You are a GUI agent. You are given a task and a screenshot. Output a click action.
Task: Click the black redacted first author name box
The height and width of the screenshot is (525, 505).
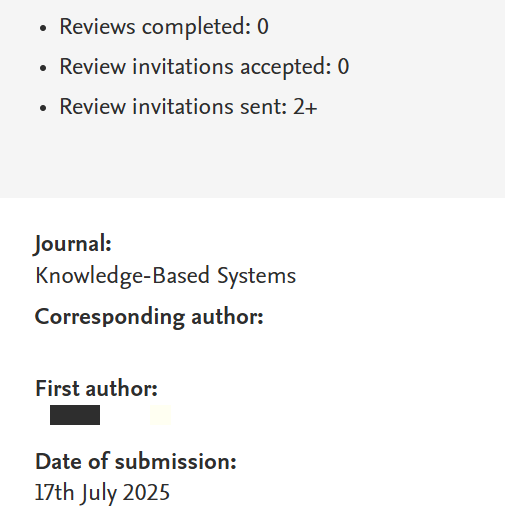75,415
